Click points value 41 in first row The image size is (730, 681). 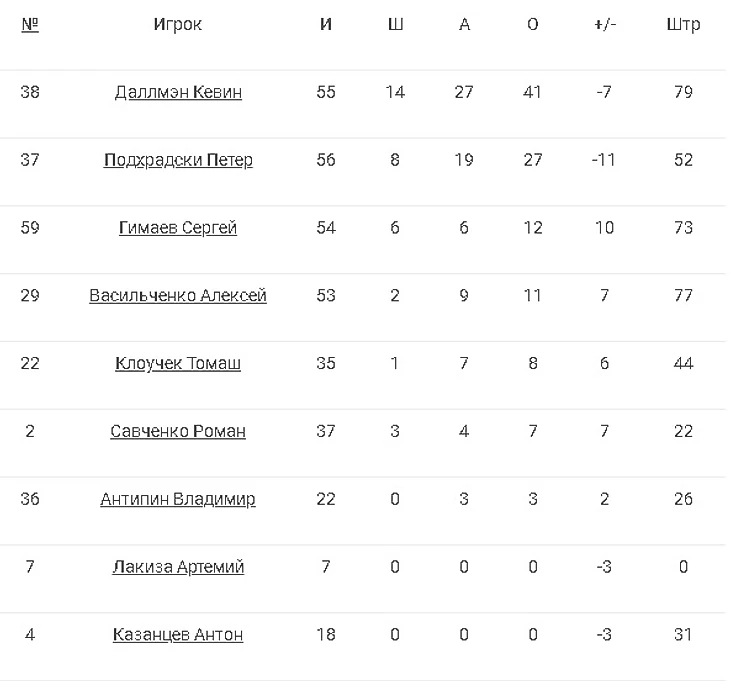click(532, 92)
